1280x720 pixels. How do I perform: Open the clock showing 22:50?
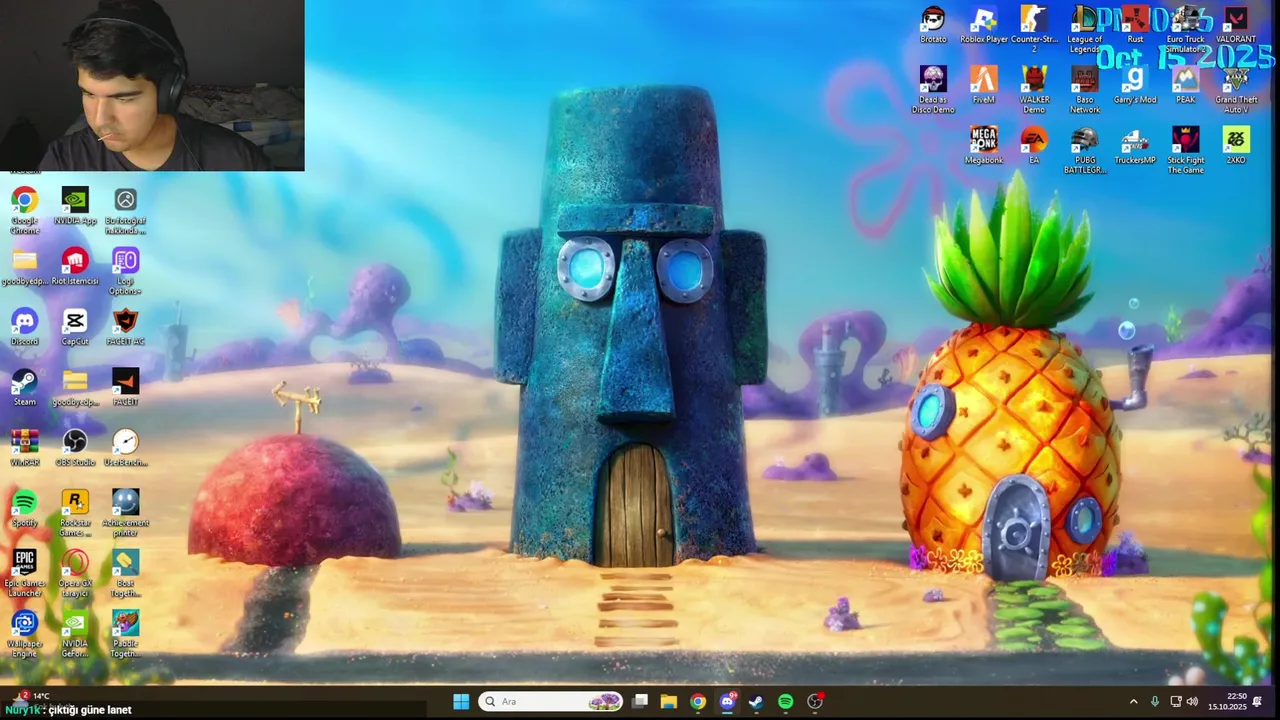pyautogui.click(x=1228, y=702)
